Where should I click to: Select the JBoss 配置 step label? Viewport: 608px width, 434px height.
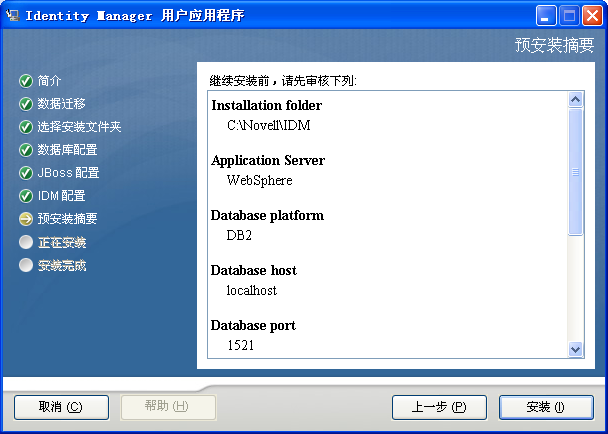(68, 173)
